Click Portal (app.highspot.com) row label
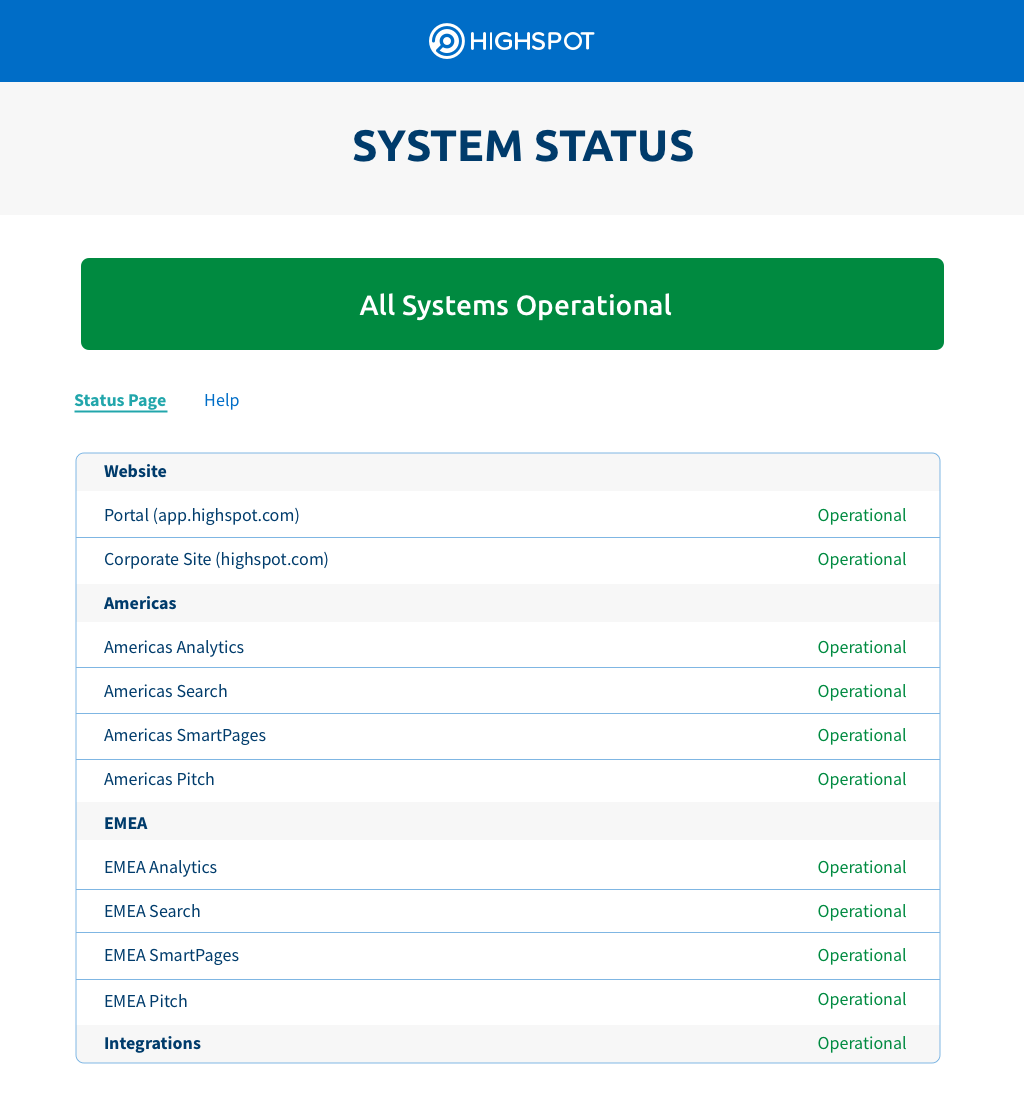 click(202, 515)
